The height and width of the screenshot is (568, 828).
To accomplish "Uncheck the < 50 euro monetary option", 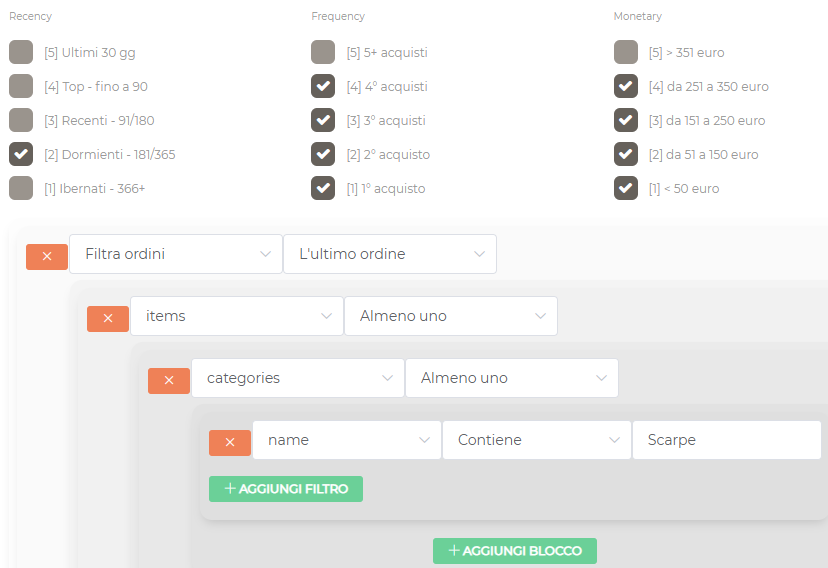I will click(x=626, y=188).
